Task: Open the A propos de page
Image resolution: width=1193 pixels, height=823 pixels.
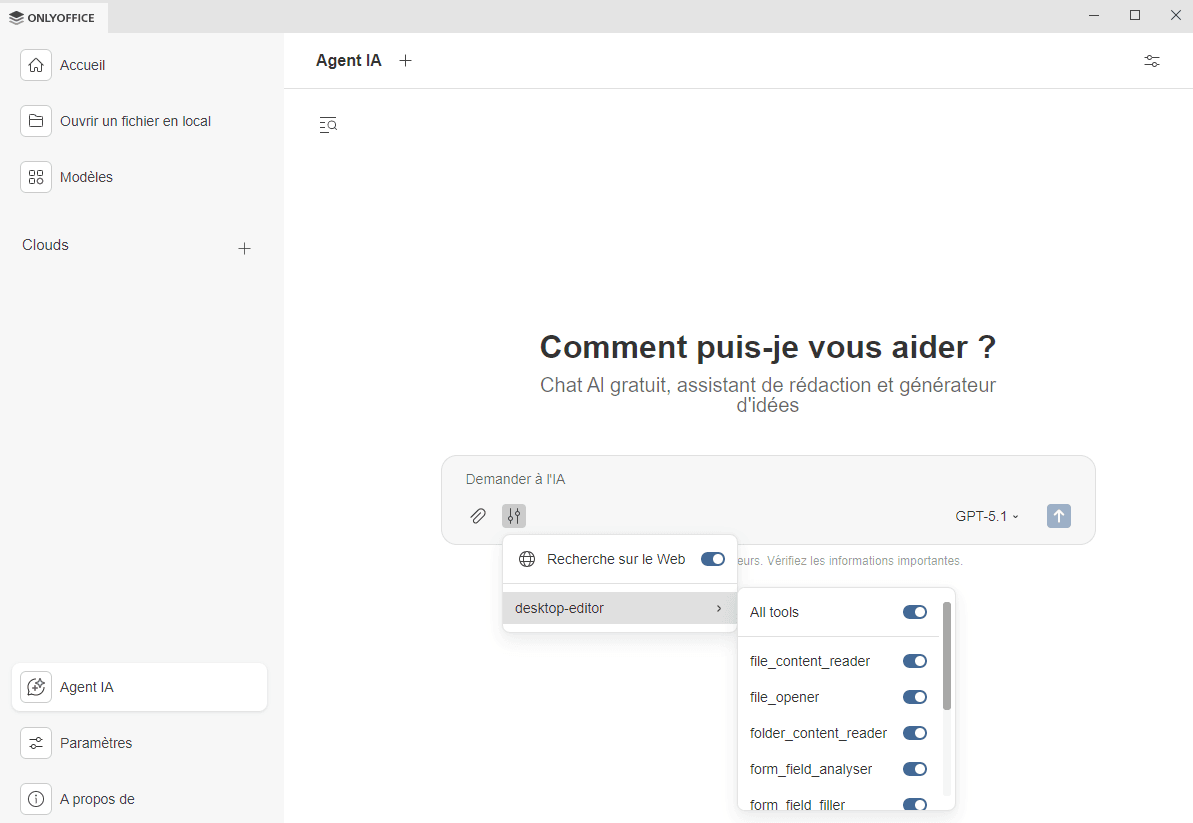Action: point(97,799)
